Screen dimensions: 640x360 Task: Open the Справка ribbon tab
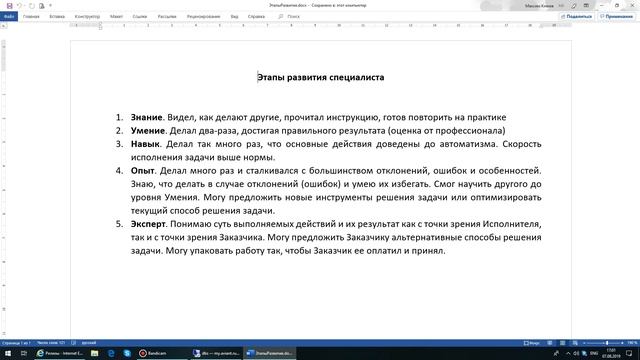(256, 17)
